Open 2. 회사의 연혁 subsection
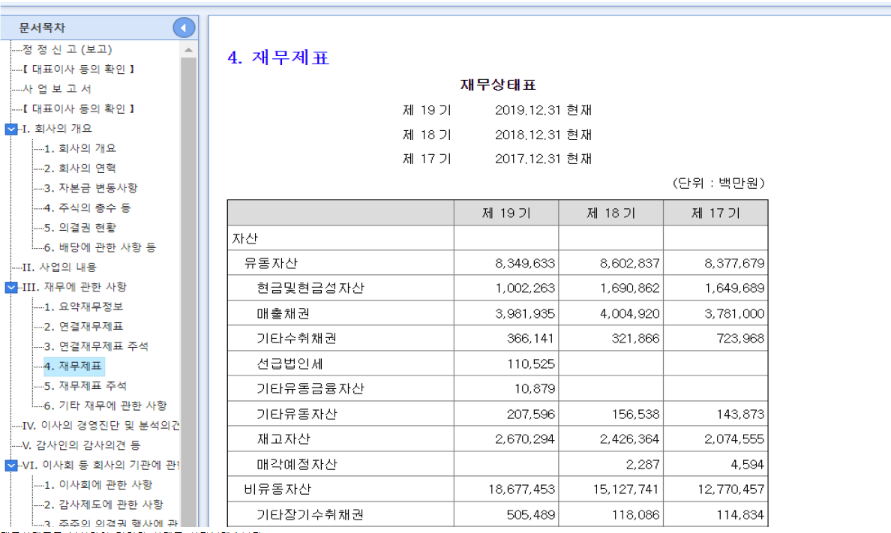 click(x=80, y=168)
